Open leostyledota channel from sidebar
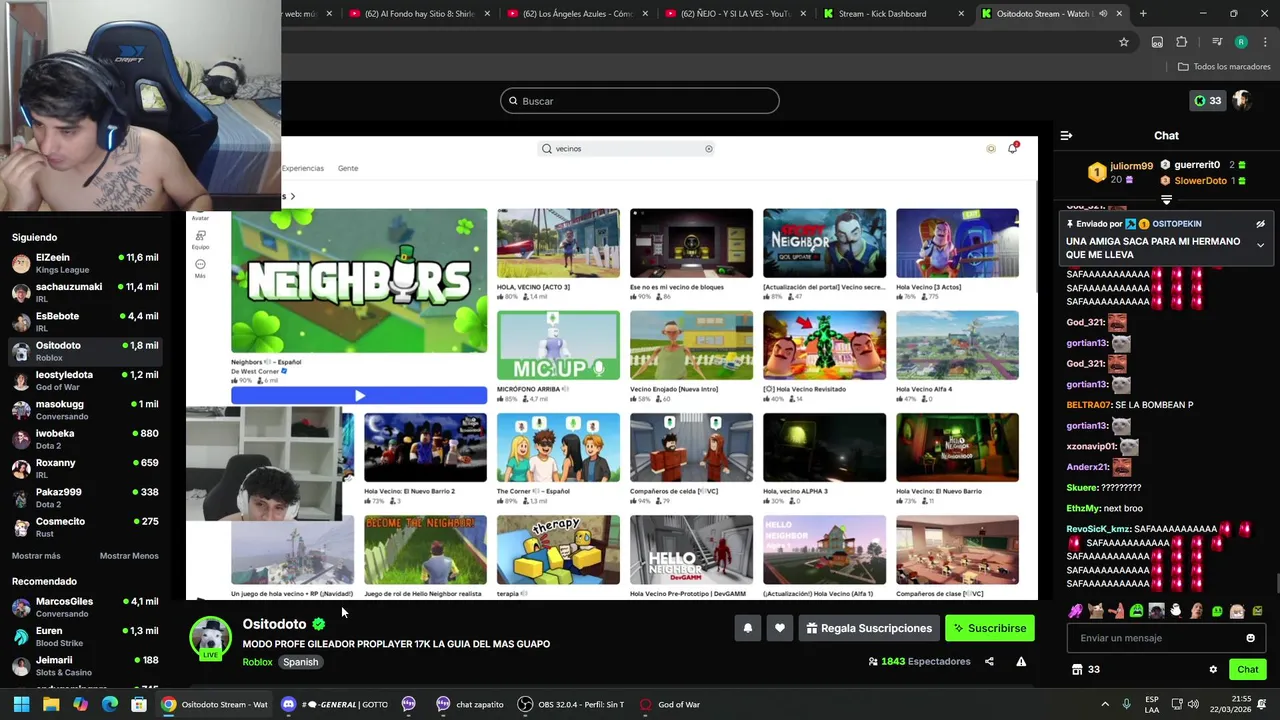 (85, 380)
